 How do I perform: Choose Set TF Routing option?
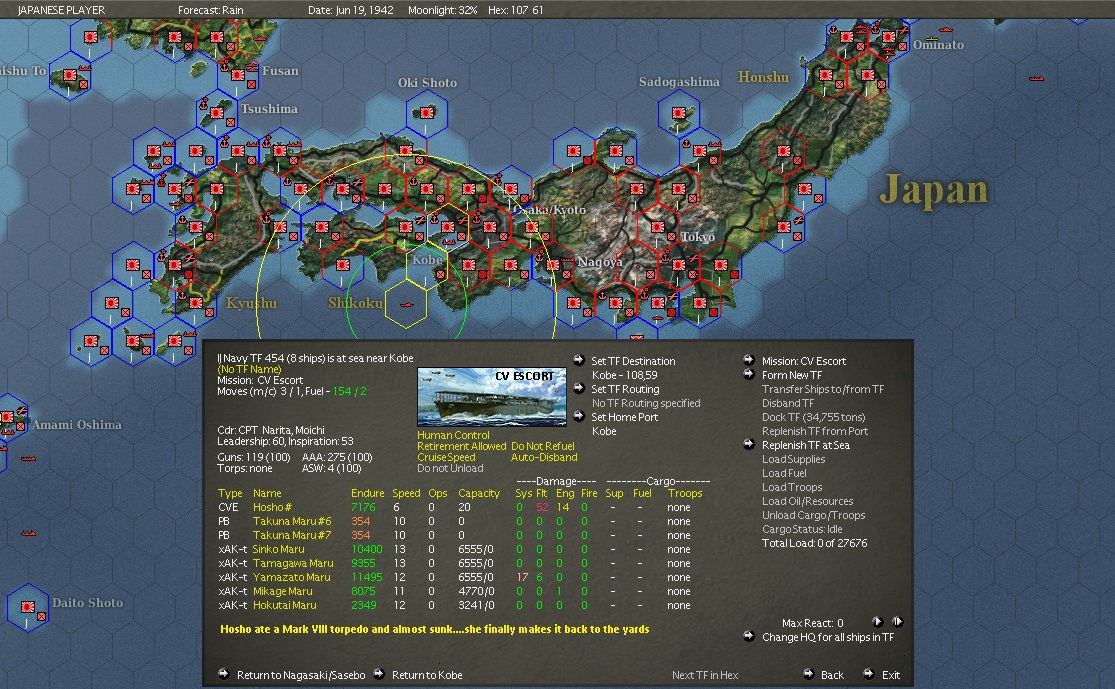tap(625, 390)
